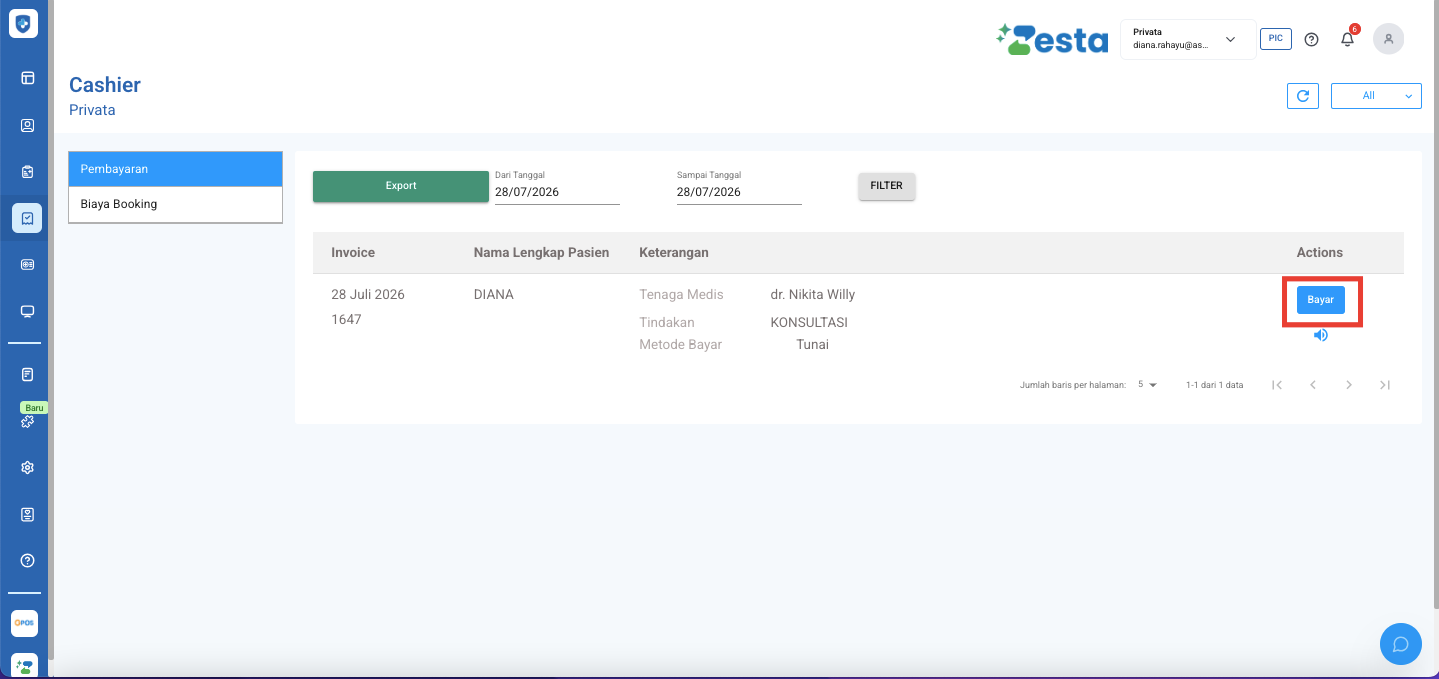Click the Zesta logo in header
The width and height of the screenshot is (1439, 679).
click(x=1052, y=39)
